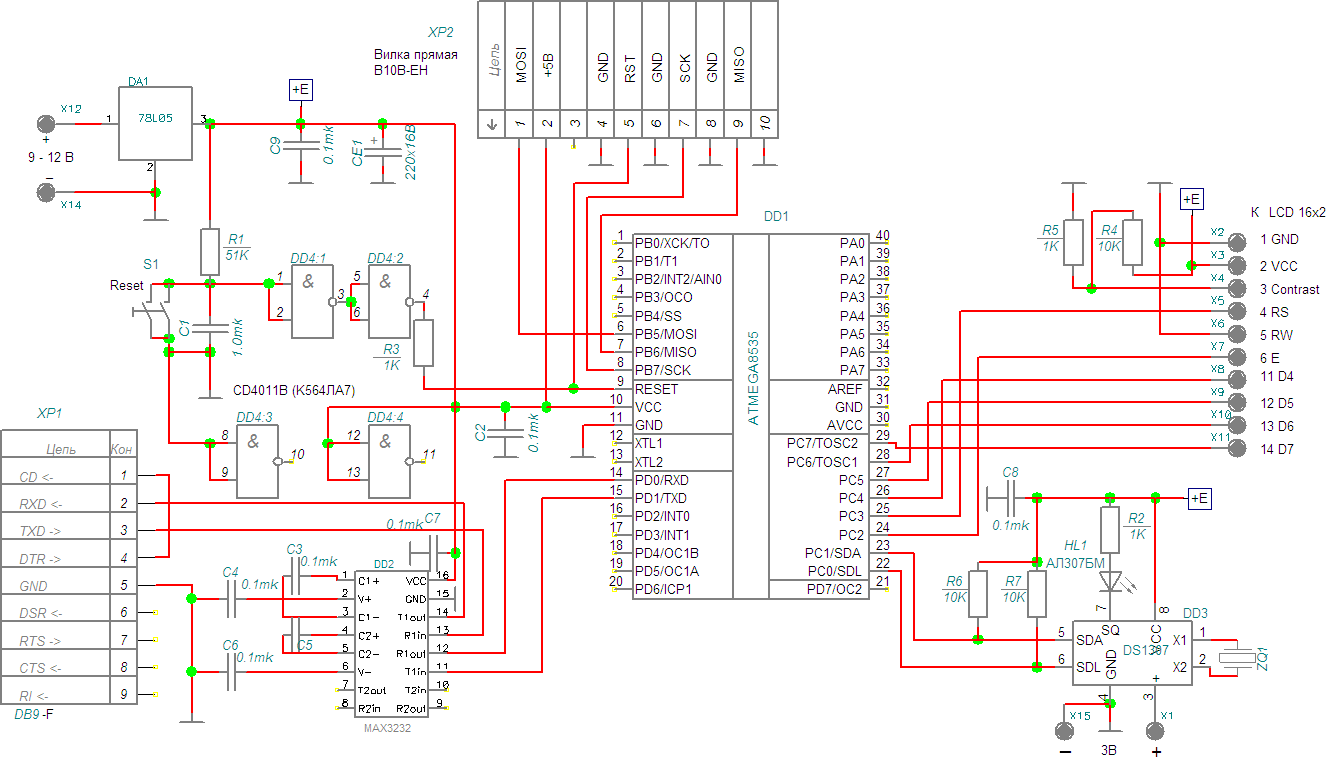Click the 'DB9 -F' connector label
This screenshot has height=765, width=1333.
tap(33, 715)
